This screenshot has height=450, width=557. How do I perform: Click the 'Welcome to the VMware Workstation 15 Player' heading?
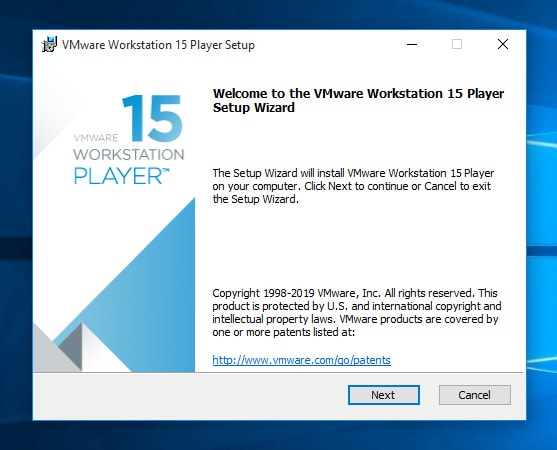click(x=358, y=101)
